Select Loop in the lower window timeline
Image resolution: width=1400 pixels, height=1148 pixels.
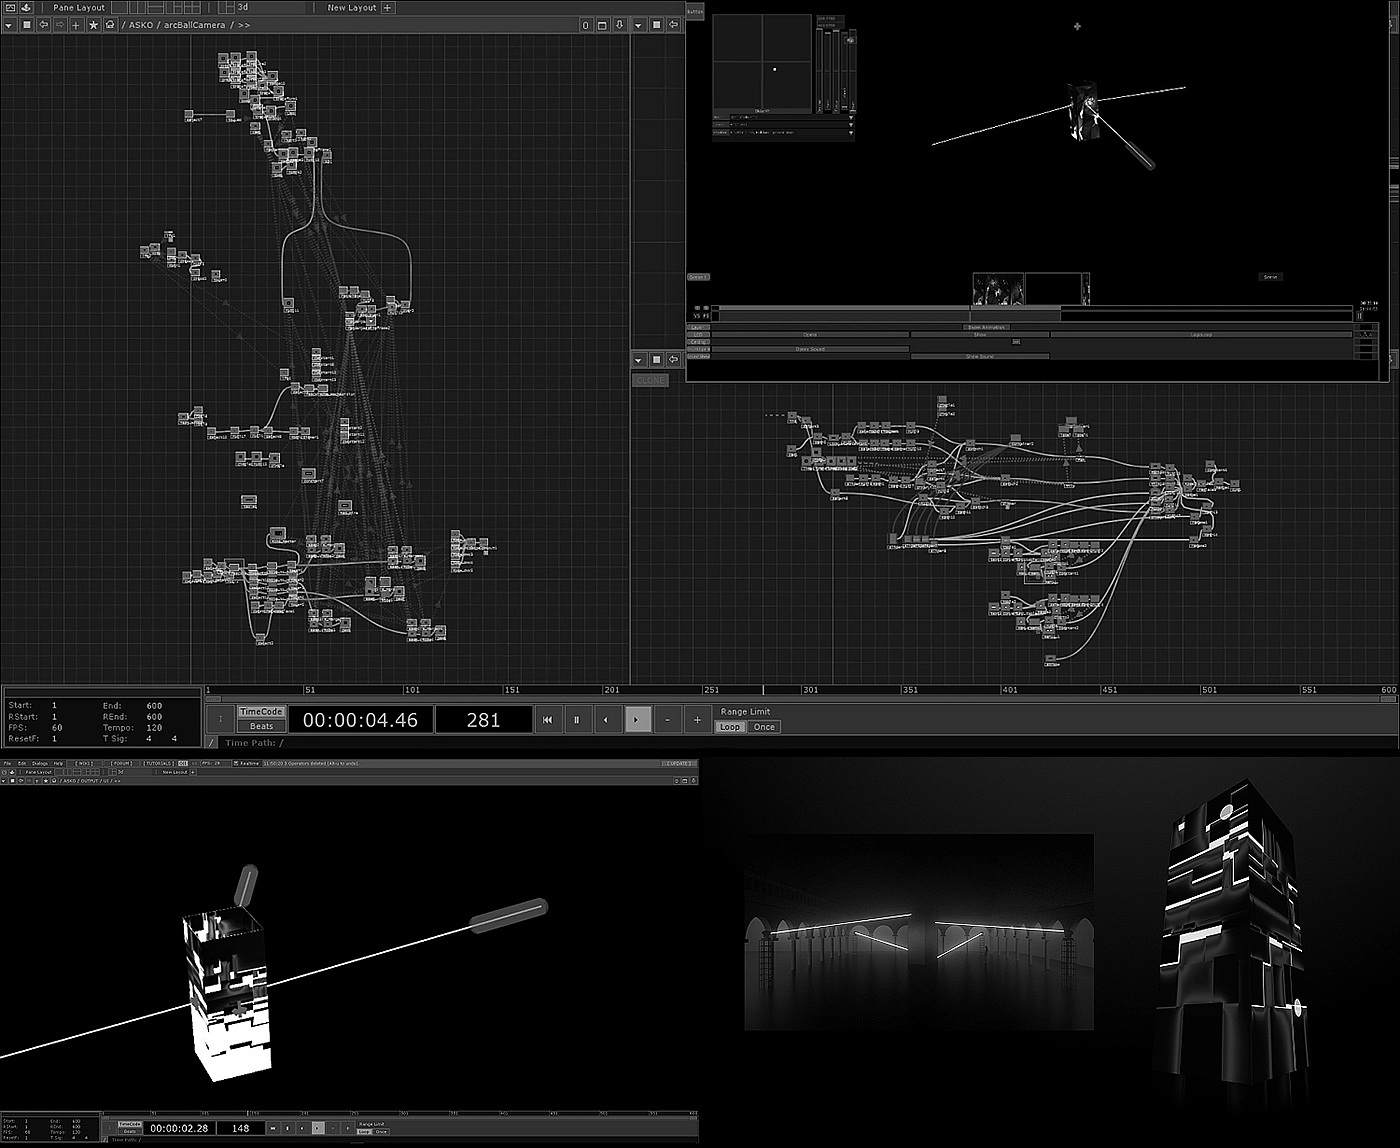[x=365, y=1131]
